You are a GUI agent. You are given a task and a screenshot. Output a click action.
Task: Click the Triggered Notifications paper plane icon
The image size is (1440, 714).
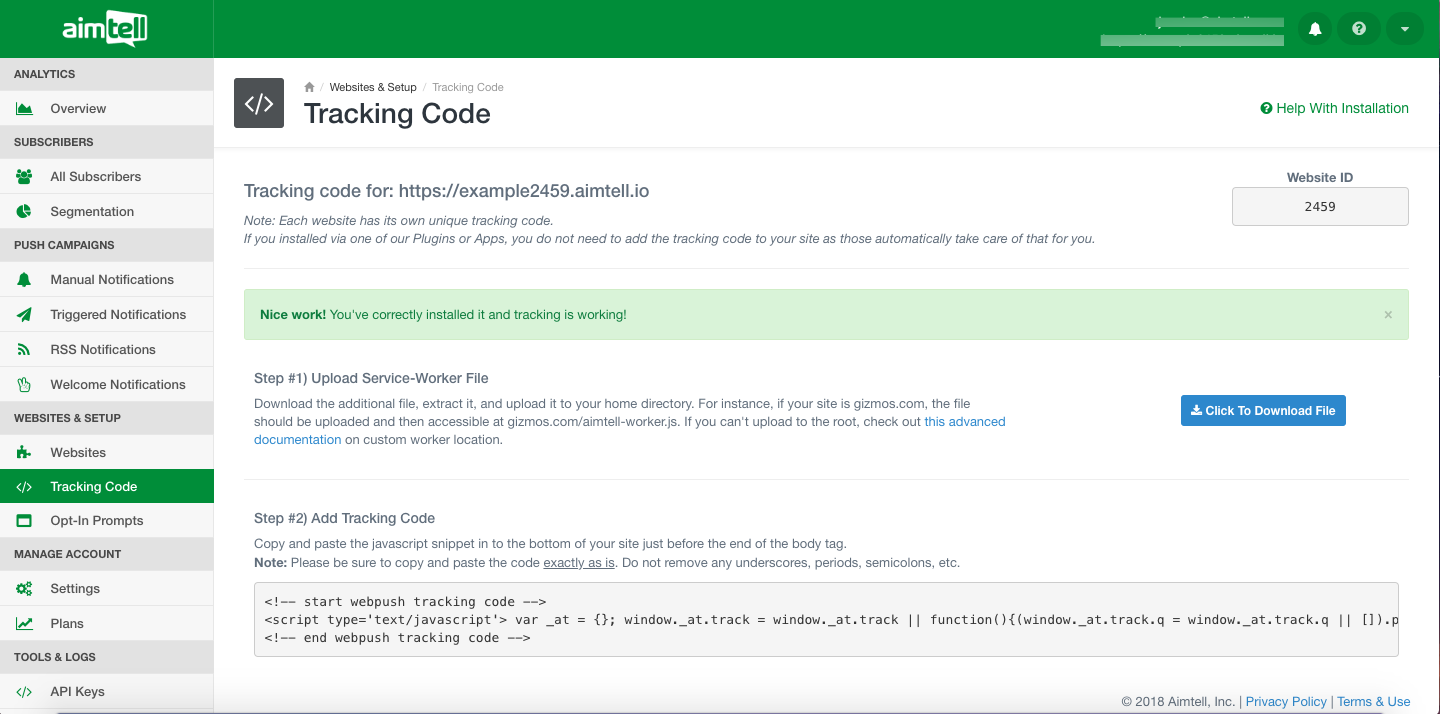tap(25, 315)
